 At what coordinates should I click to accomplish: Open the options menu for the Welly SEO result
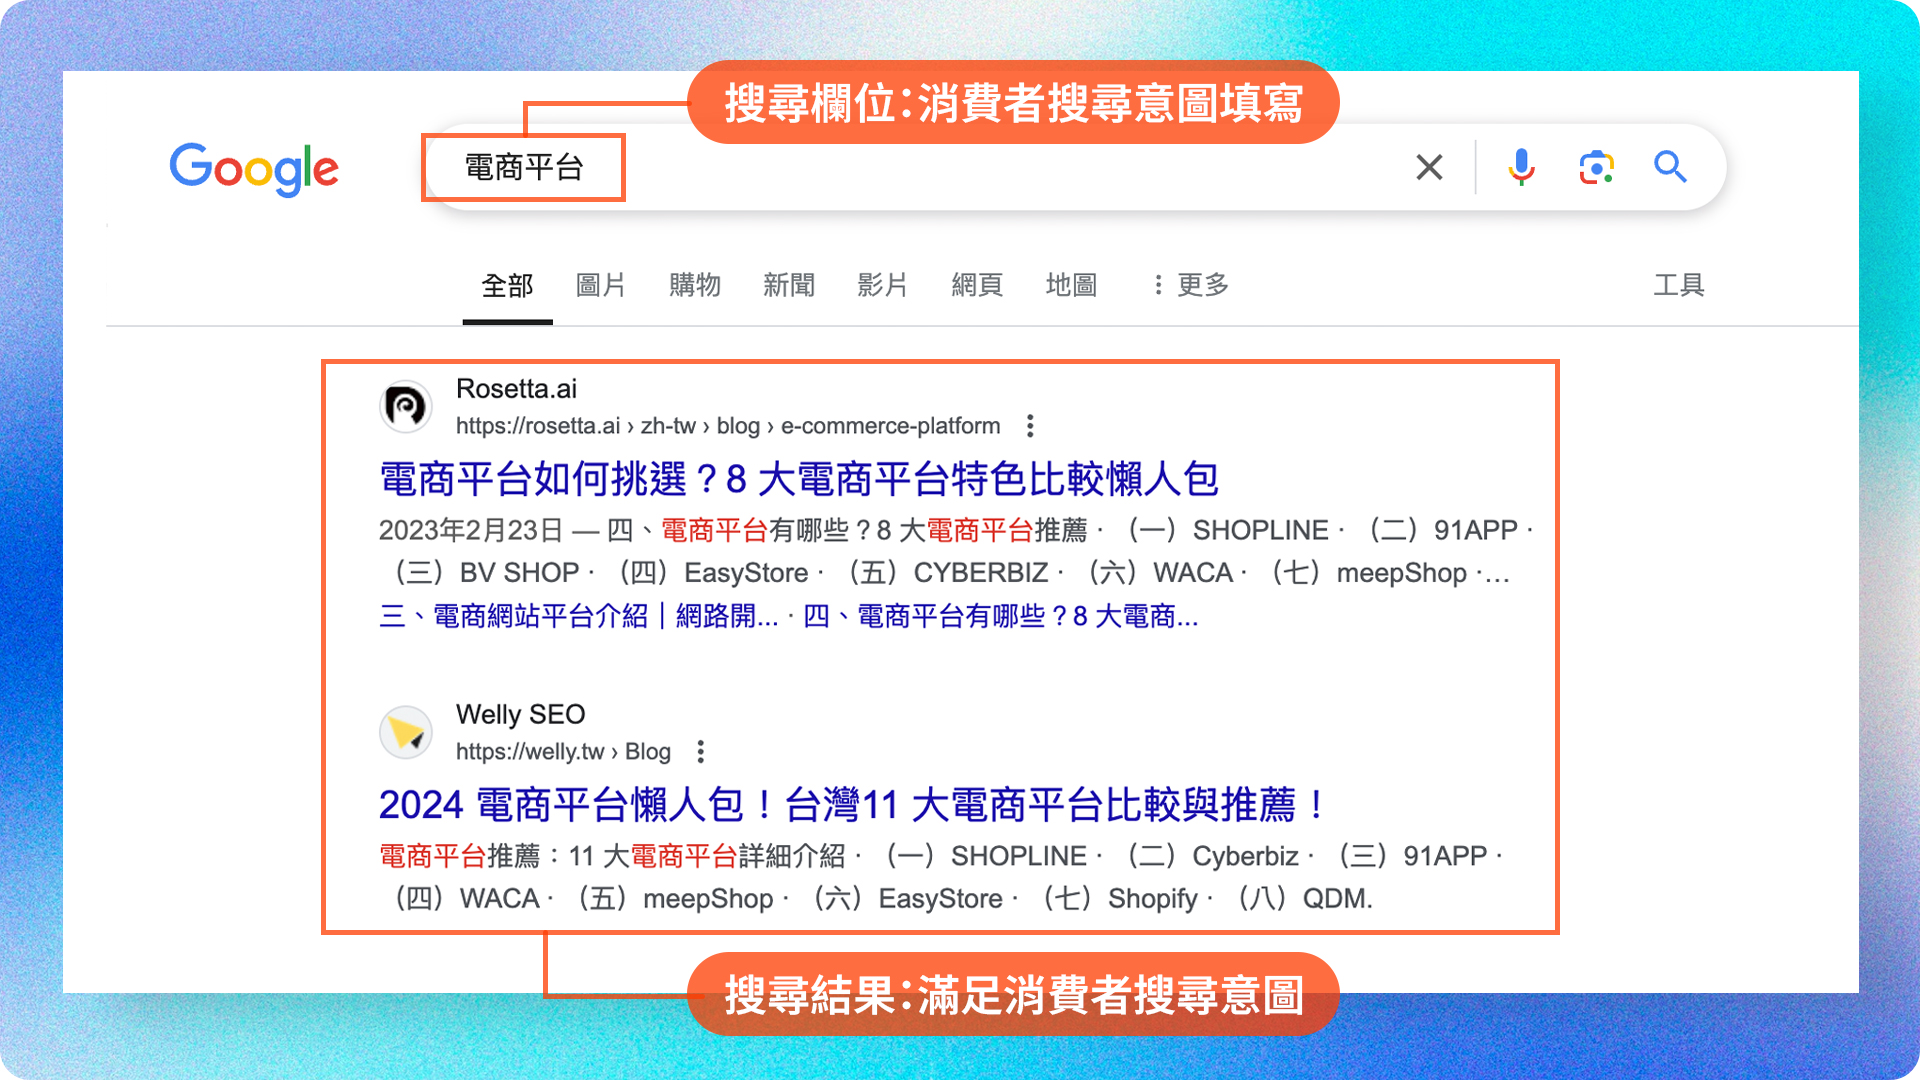pos(701,751)
